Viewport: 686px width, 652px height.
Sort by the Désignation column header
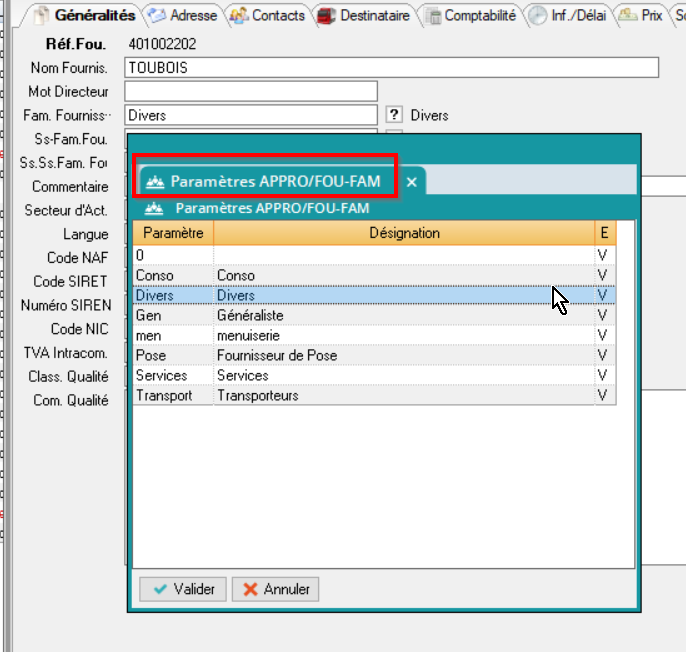pyautogui.click(x=403, y=233)
